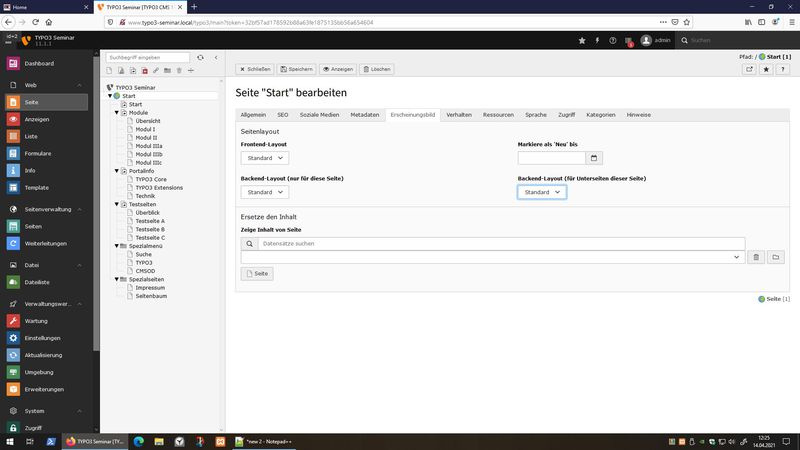Click the Schließen button
This screenshot has height=450, width=800.
tap(255, 69)
